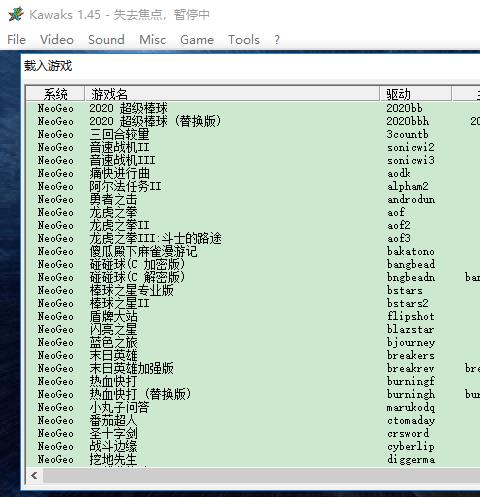480x497 pixels.
Task: Click the bakatono driver cell
Action: click(411, 251)
